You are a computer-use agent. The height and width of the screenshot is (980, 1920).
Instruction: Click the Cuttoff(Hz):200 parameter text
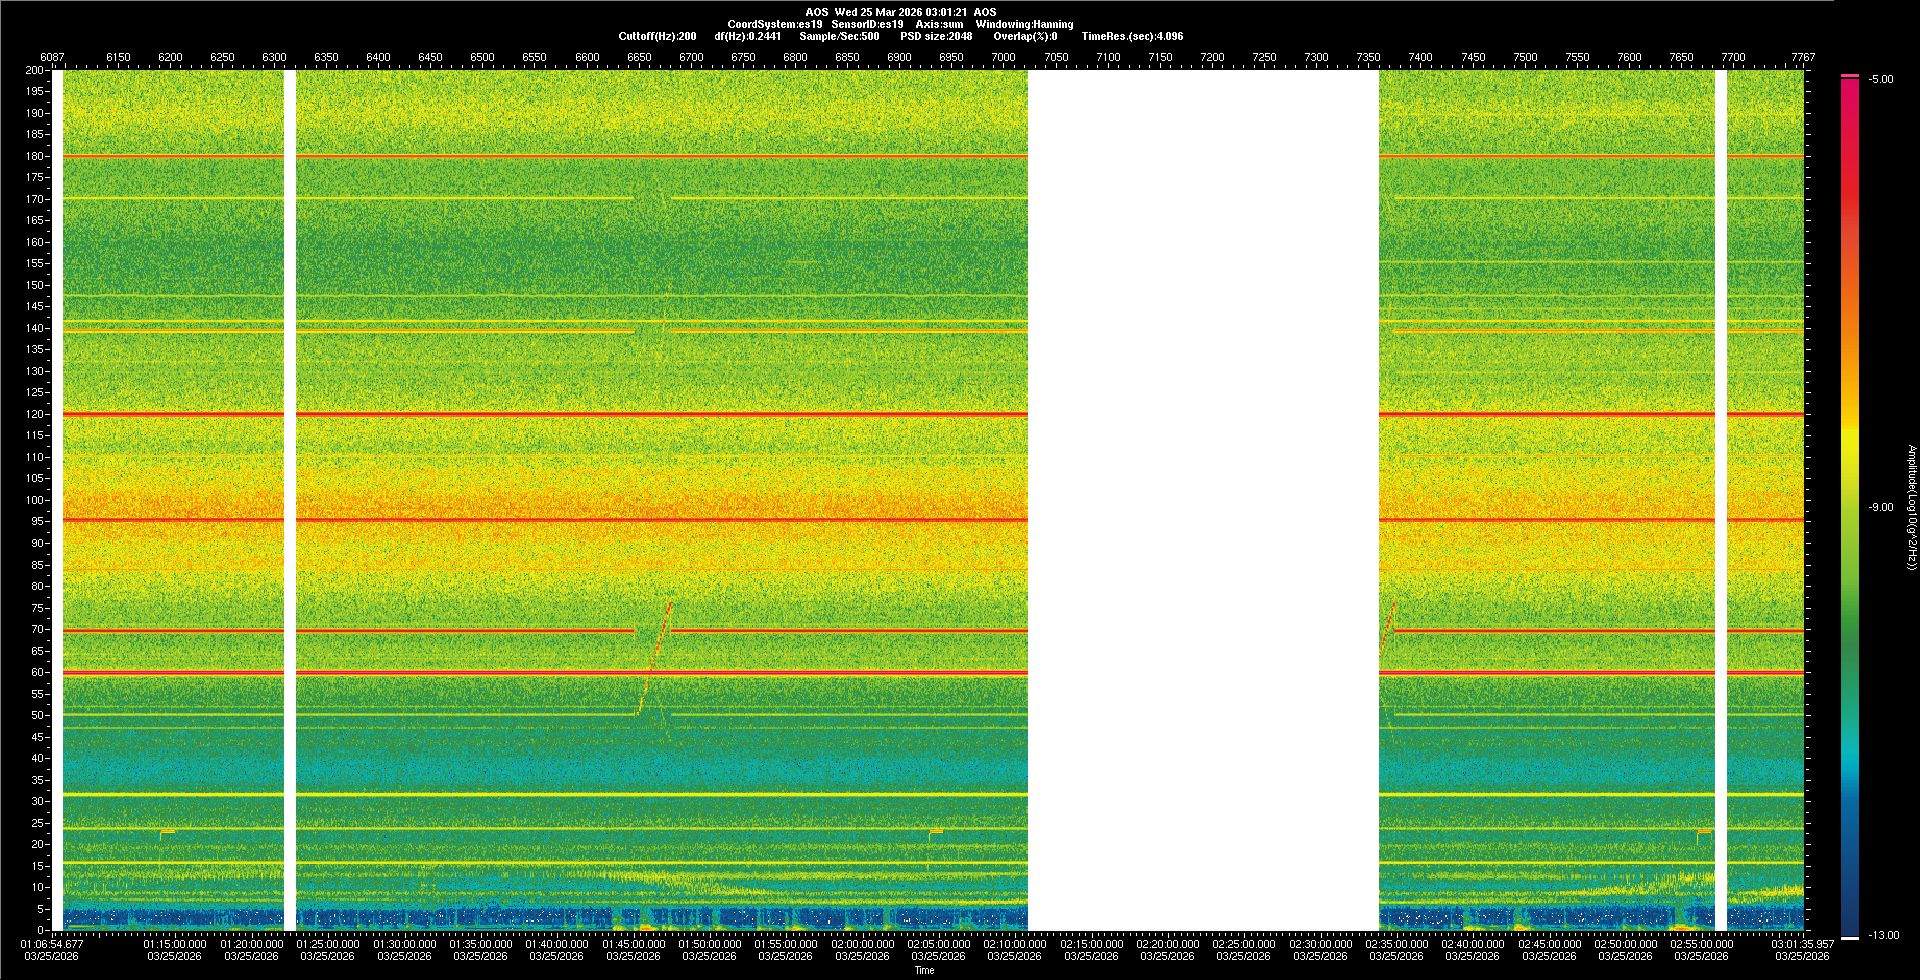tap(657, 36)
